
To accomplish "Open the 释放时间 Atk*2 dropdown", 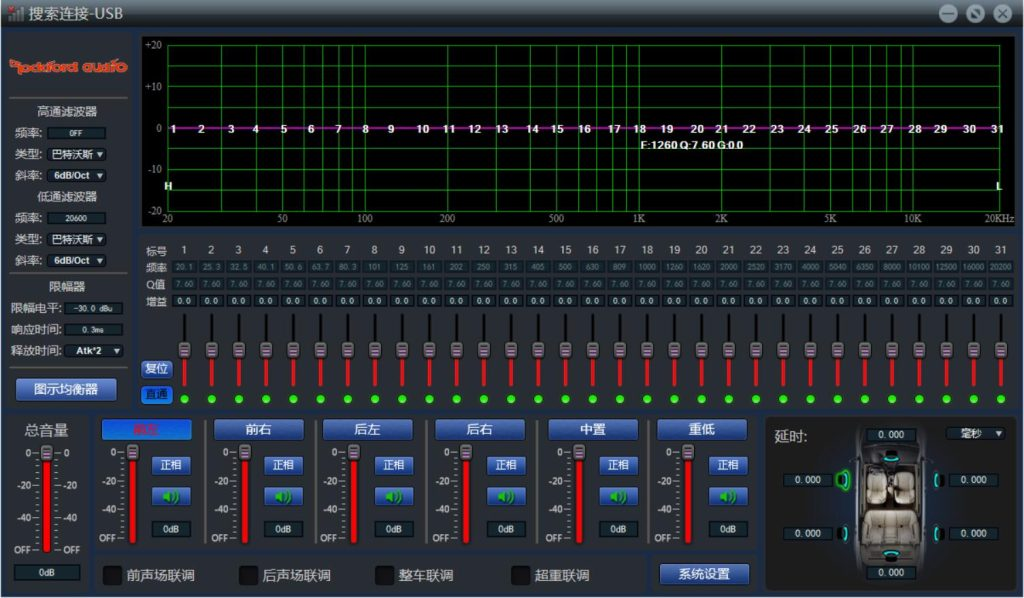I will click(94, 351).
